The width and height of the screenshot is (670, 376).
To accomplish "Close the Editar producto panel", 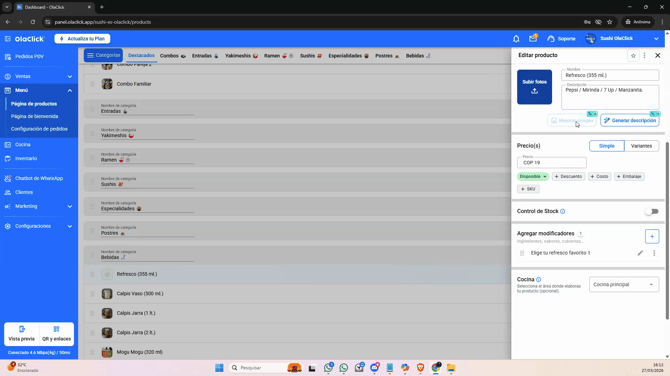I will tap(658, 56).
